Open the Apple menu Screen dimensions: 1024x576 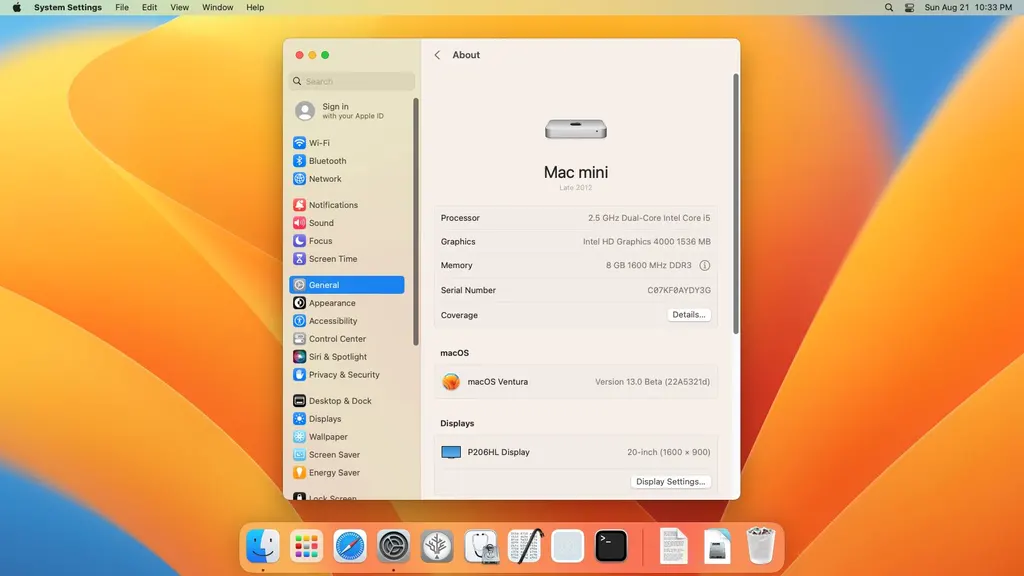tap(17, 7)
